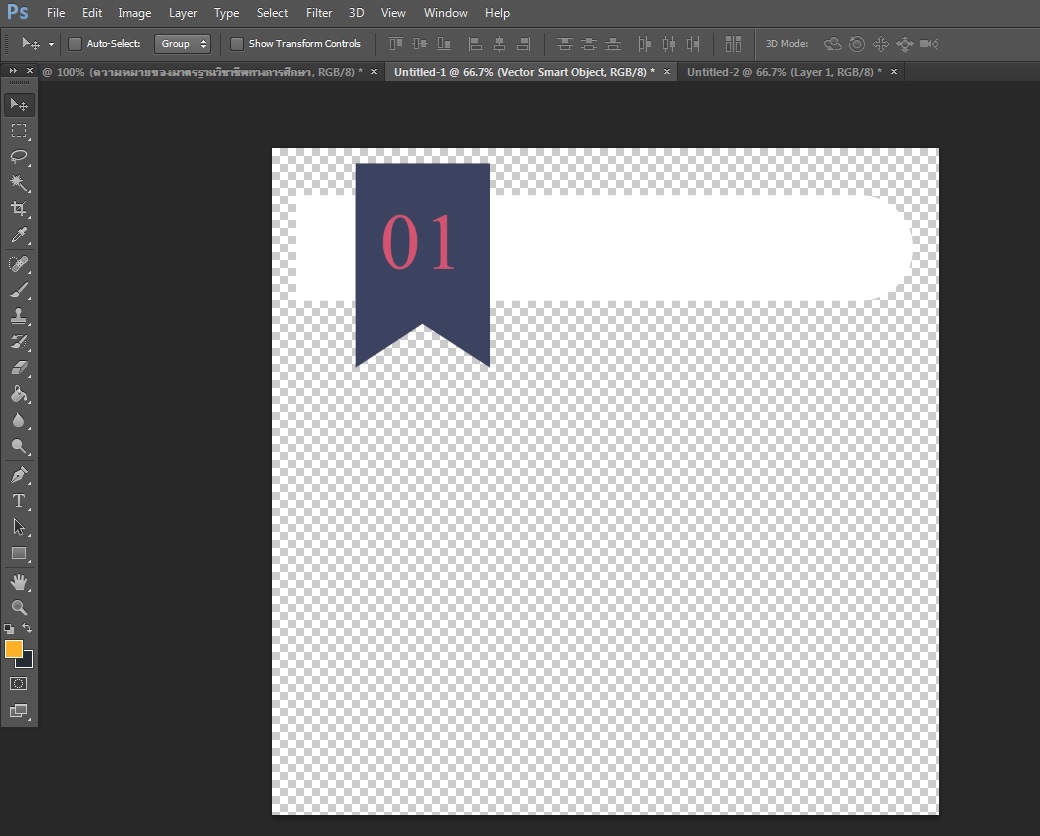Select the Hand tool
This screenshot has width=1040, height=836.
tap(18, 581)
